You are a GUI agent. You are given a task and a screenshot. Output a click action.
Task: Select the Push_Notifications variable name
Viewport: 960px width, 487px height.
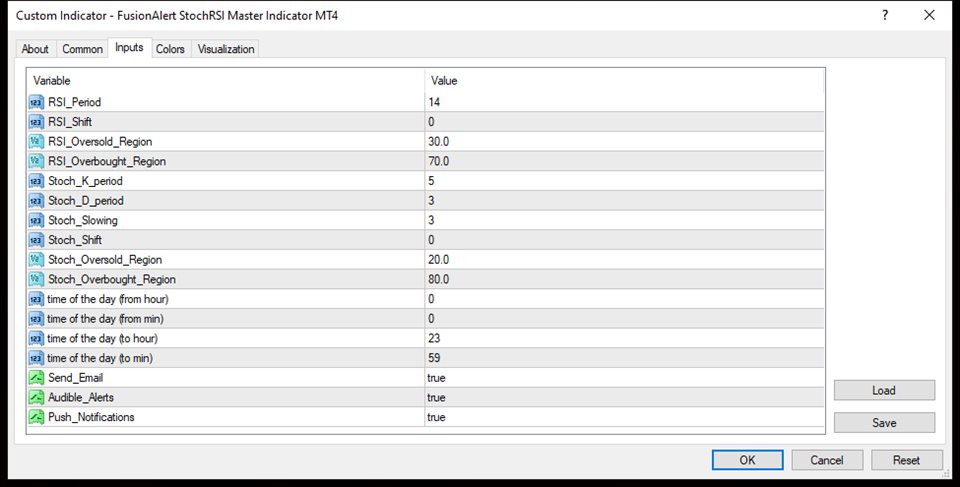(x=91, y=417)
